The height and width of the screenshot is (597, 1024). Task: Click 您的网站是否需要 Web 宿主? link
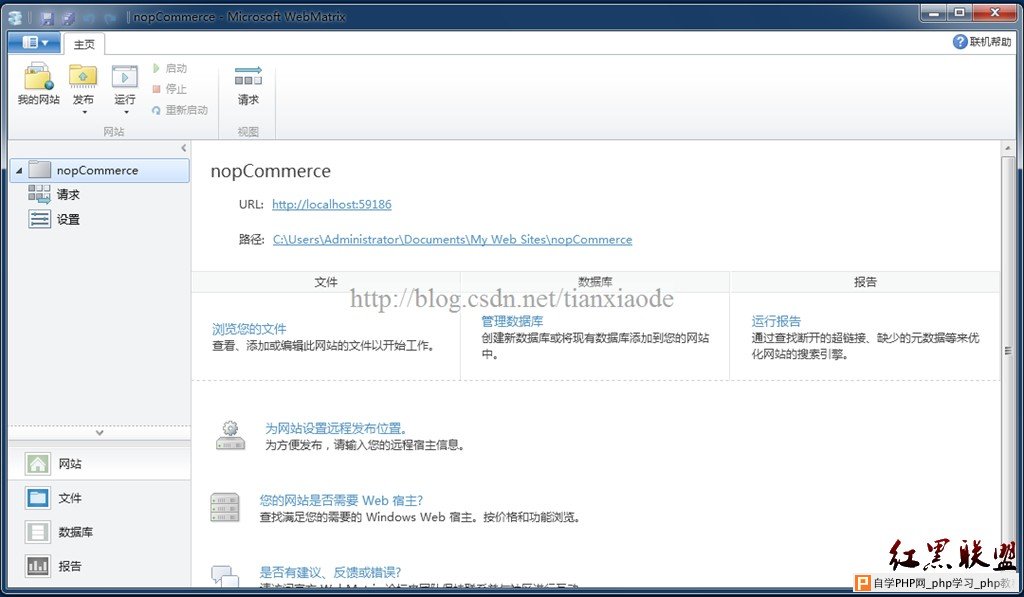[341, 500]
